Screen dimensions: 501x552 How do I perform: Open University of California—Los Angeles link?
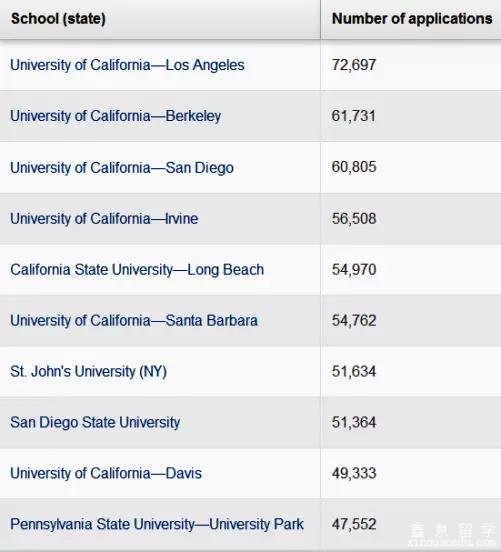[127, 65]
